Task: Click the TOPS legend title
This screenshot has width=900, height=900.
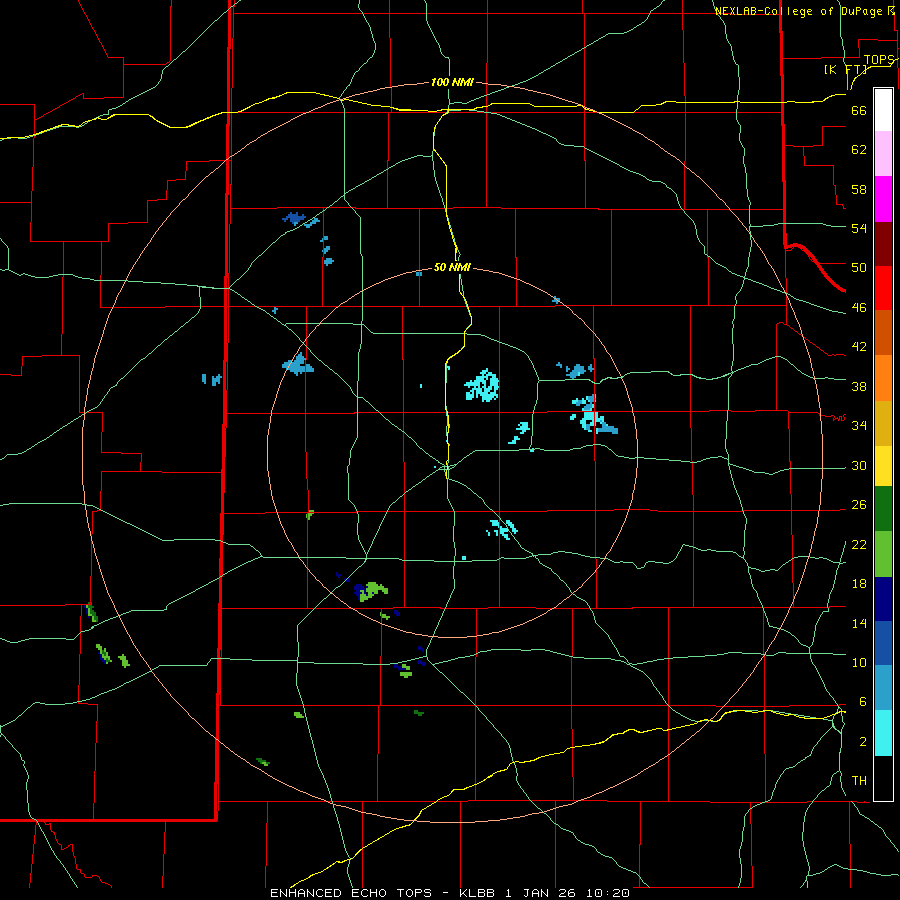Action: pyautogui.click(x=879, y=60)
